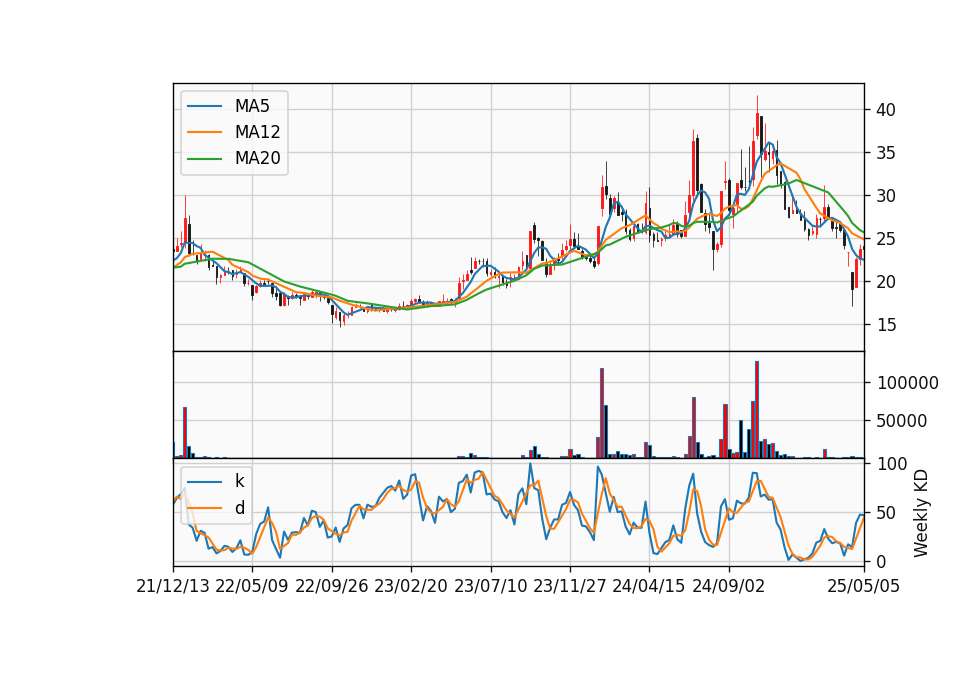Viewport: 960px width, 690px height.
Task: Click the 24/04/15 date label
Action: (x=649, y=587)
